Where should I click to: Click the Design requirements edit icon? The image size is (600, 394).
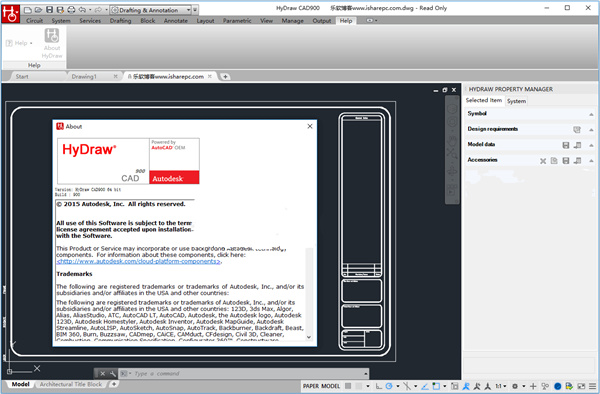577,129
